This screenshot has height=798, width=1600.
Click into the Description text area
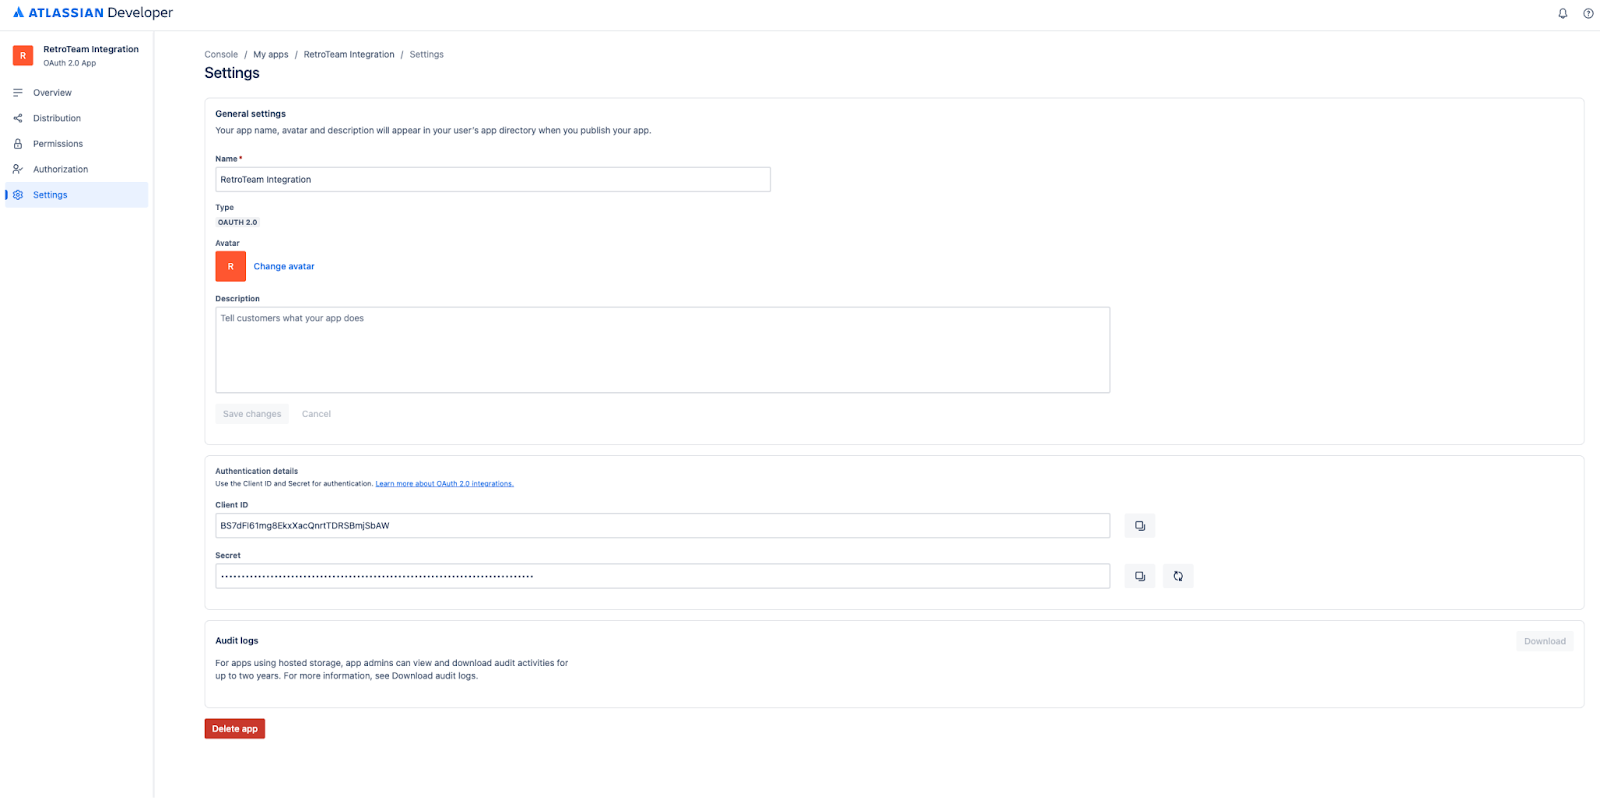pos(662,350)
